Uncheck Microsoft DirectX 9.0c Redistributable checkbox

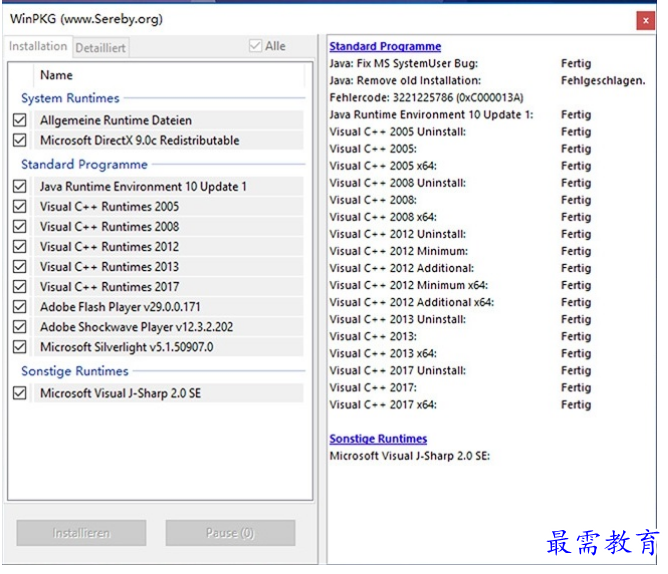[x=20, y=140]
